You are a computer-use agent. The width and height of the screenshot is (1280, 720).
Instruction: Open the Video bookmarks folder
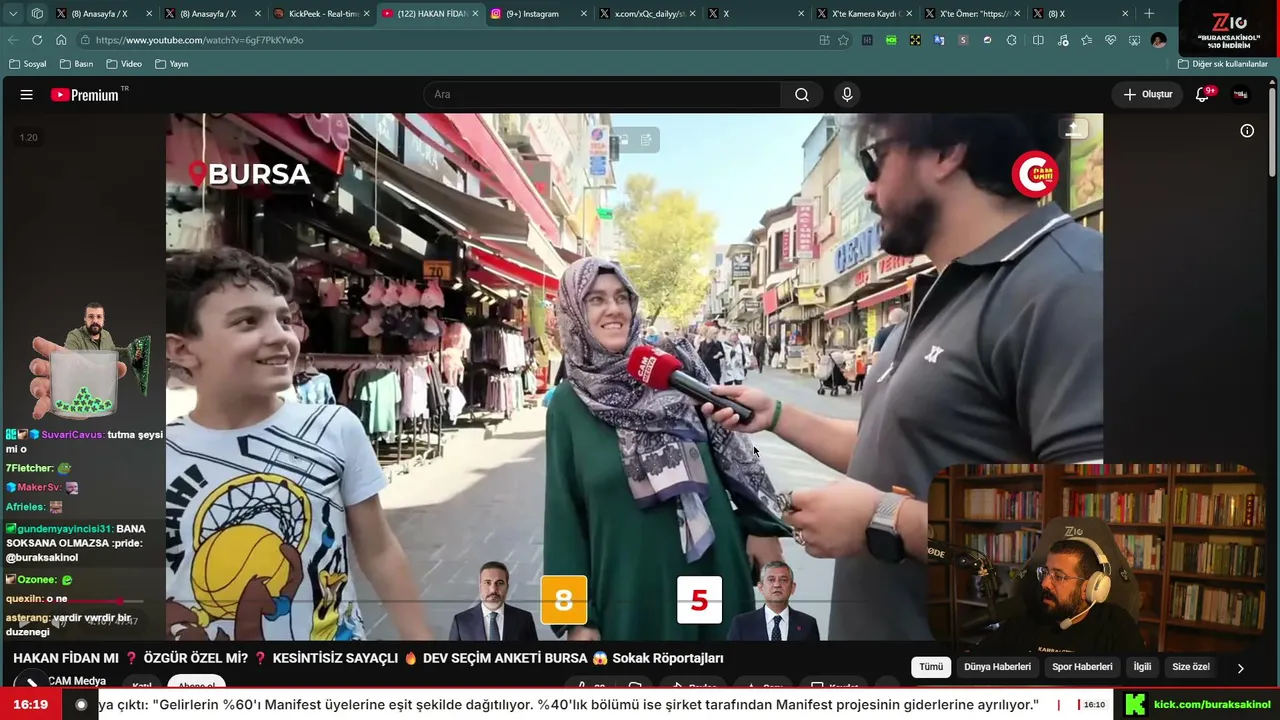(x=124, y=64)
